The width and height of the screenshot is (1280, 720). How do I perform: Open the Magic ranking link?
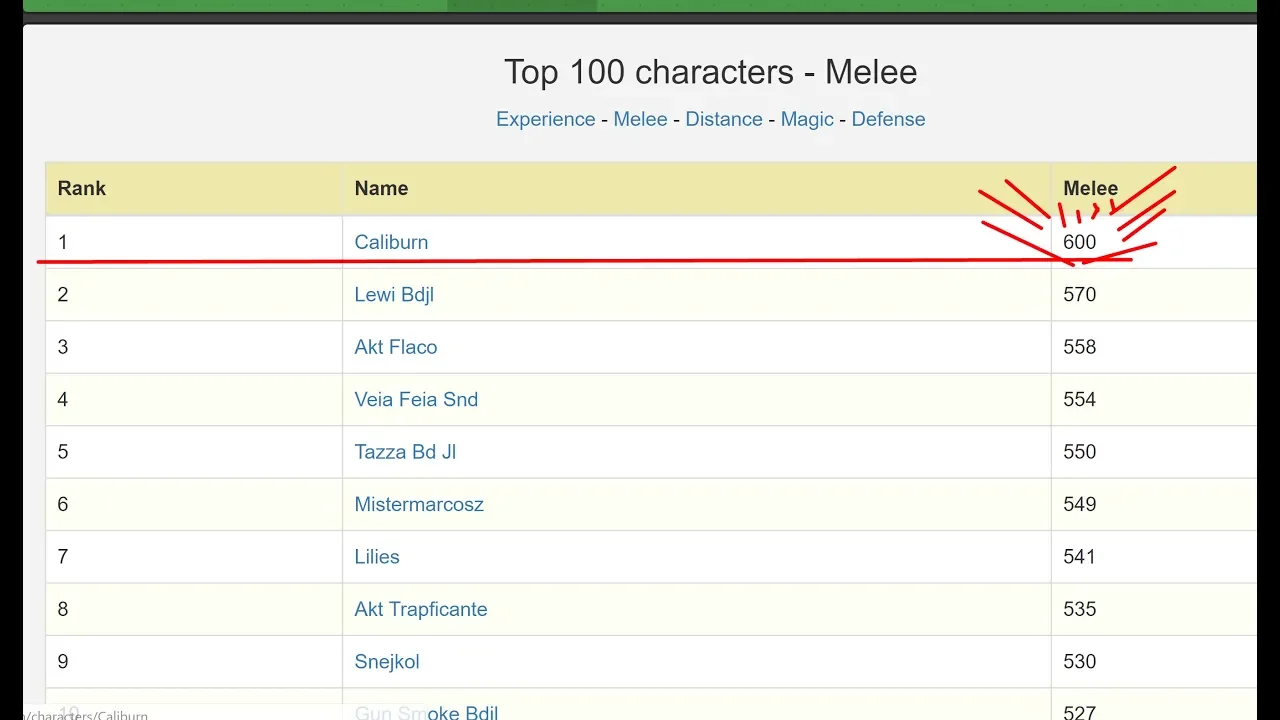tap(807, 119)
